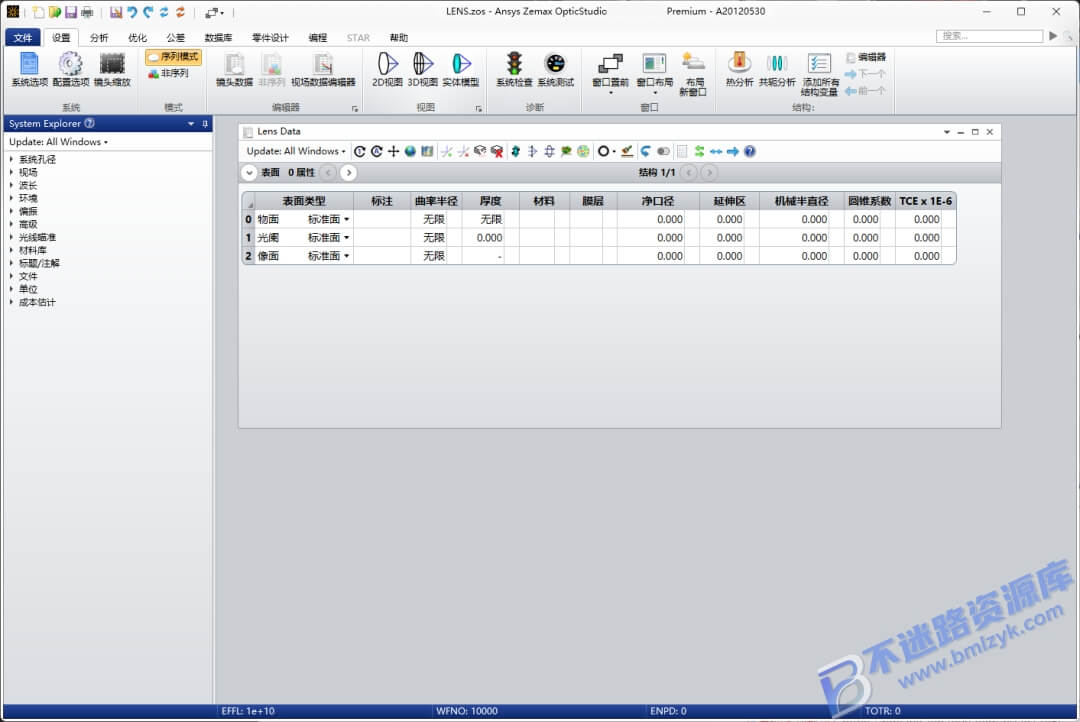The height and width of the screenshot is (722, 1080).
Task: Open the 镜头数据 editor
Action: [234, 69]
